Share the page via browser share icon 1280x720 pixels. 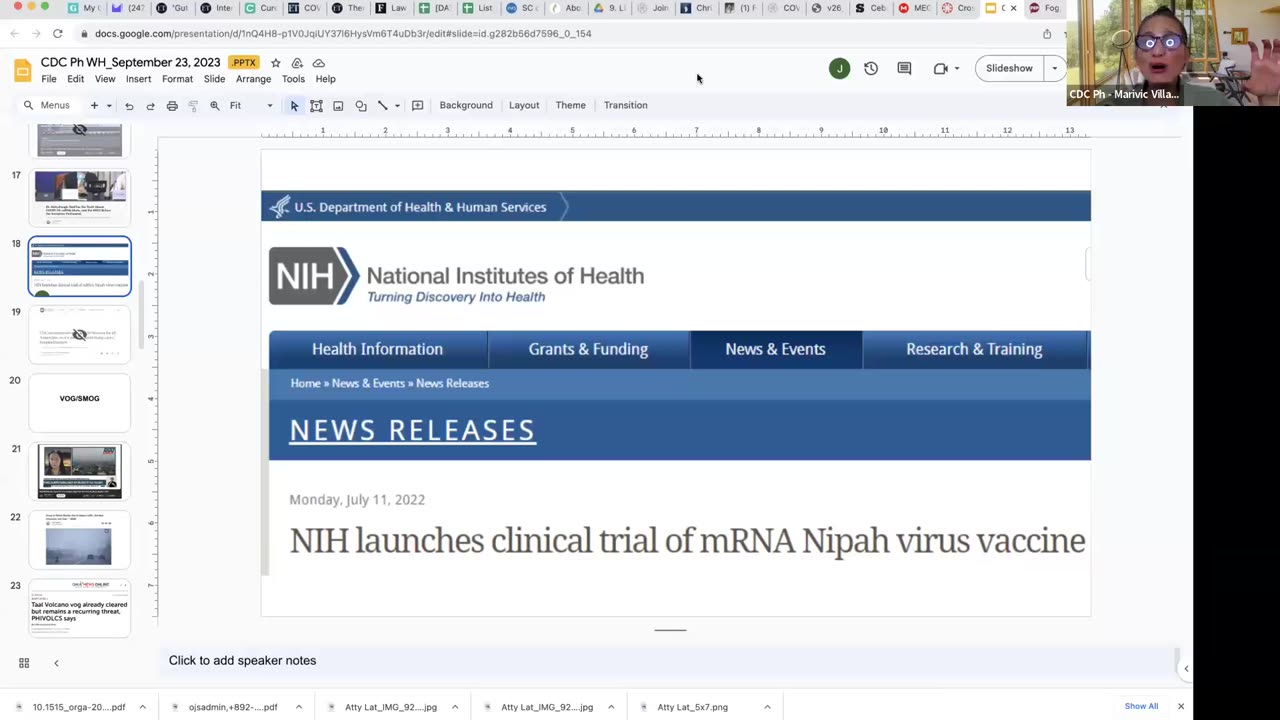(1047, 33)
